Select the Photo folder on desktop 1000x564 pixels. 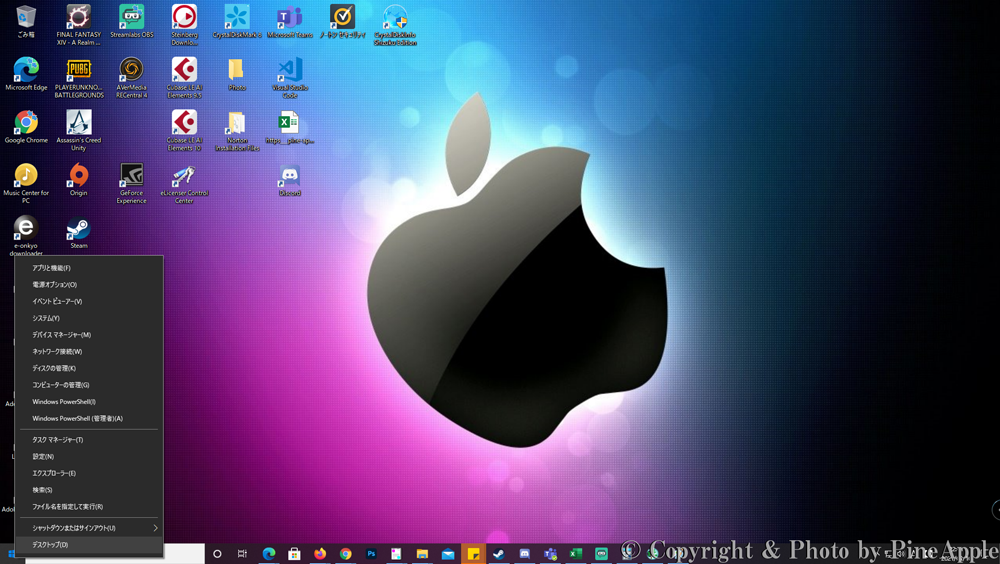[236, 71]
